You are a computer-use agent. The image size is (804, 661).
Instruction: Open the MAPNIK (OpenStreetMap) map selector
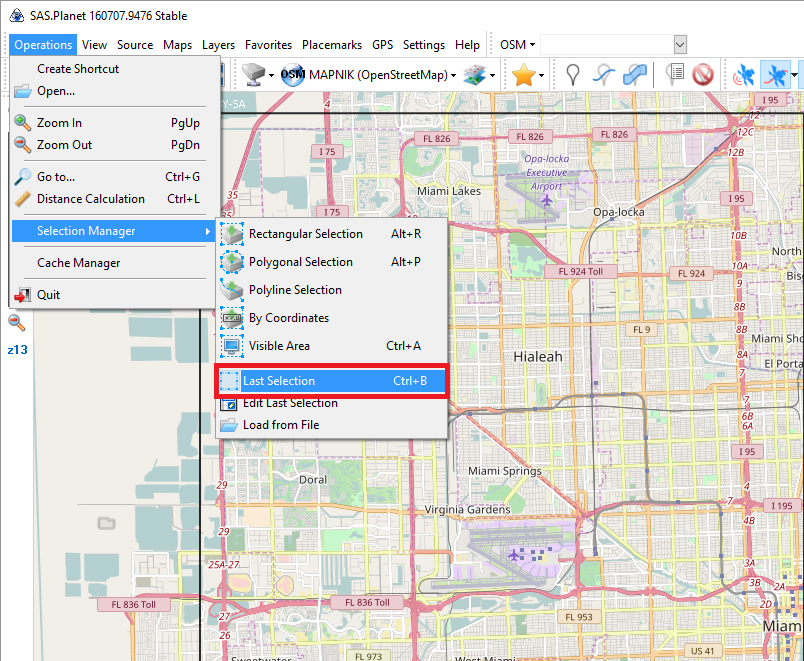point(368,75)
